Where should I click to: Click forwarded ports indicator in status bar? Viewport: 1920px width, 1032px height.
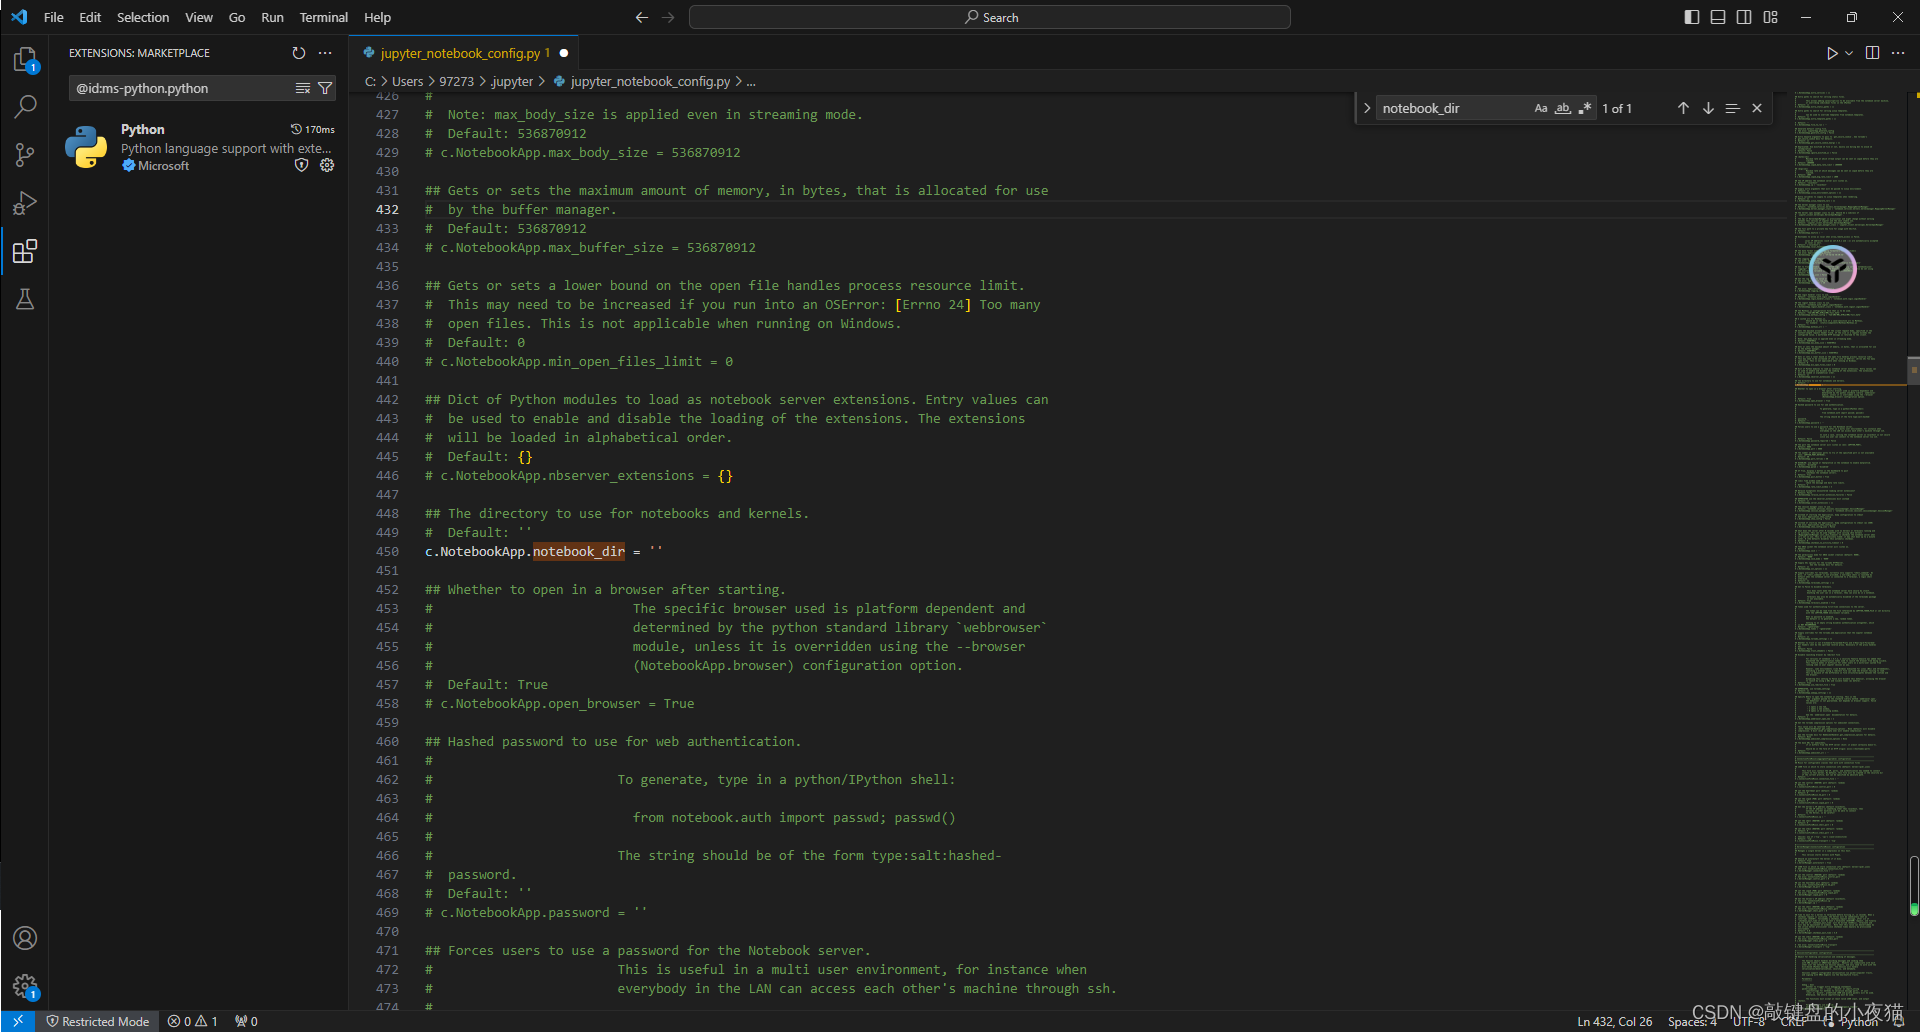point(246,1021)
